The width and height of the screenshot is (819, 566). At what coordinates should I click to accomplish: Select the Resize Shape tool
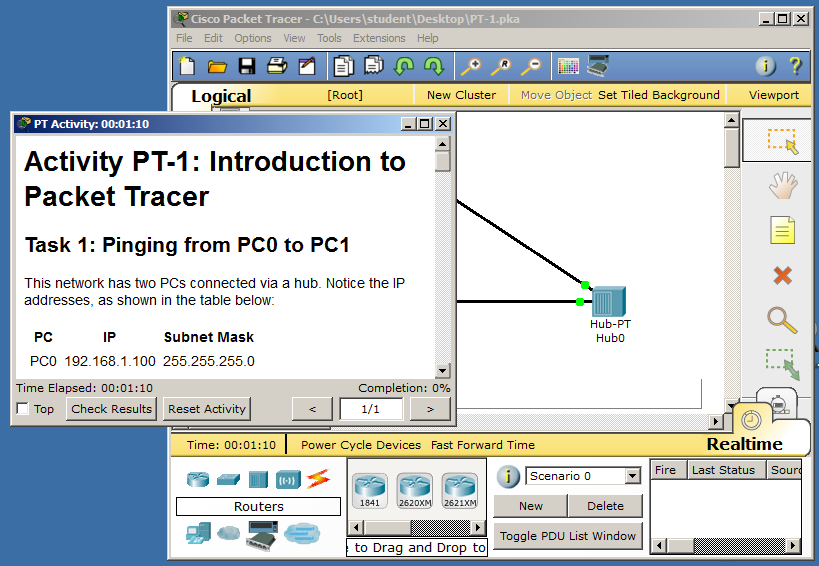(x=782, y=364)
